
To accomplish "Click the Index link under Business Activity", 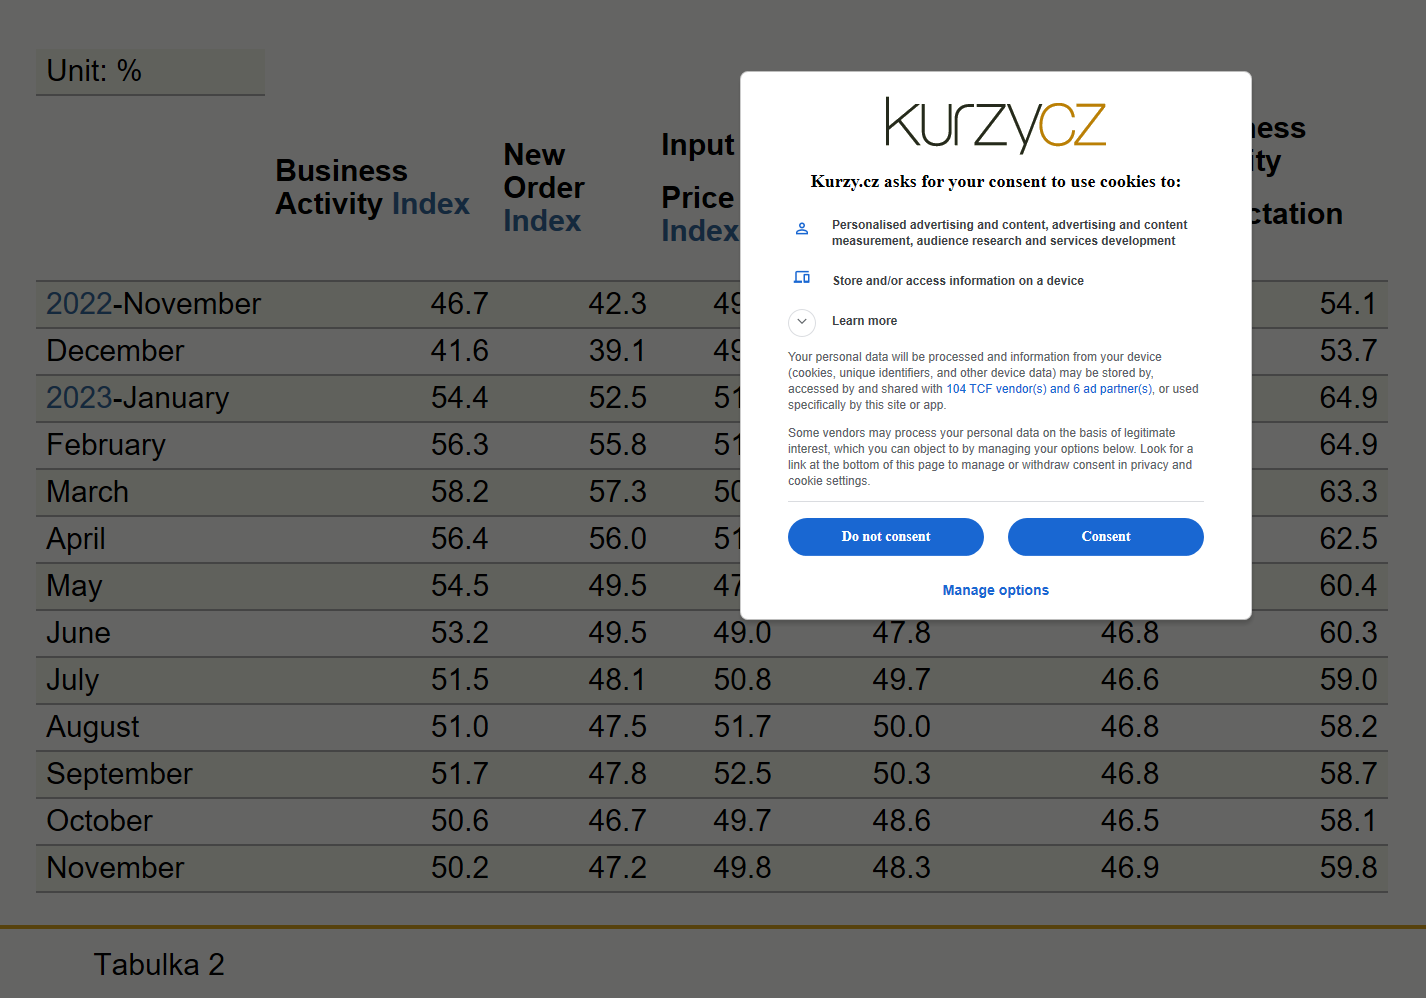I will [431, 204].
